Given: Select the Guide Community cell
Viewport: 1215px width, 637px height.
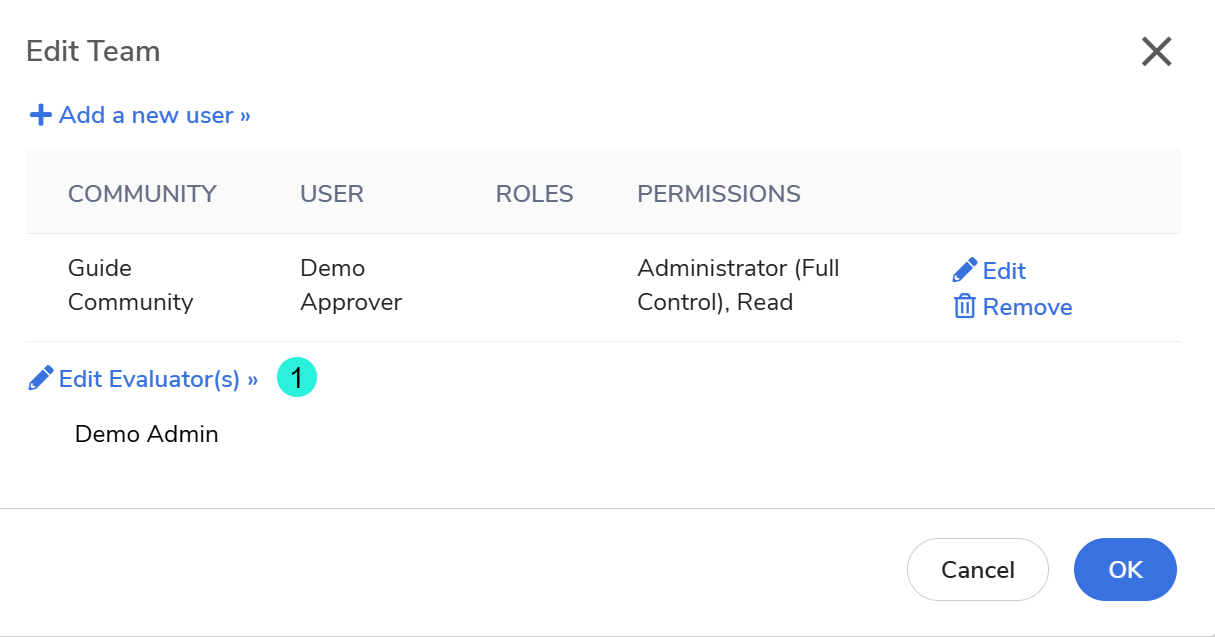Looking at the screenshot, I should [x=130, y=285].
